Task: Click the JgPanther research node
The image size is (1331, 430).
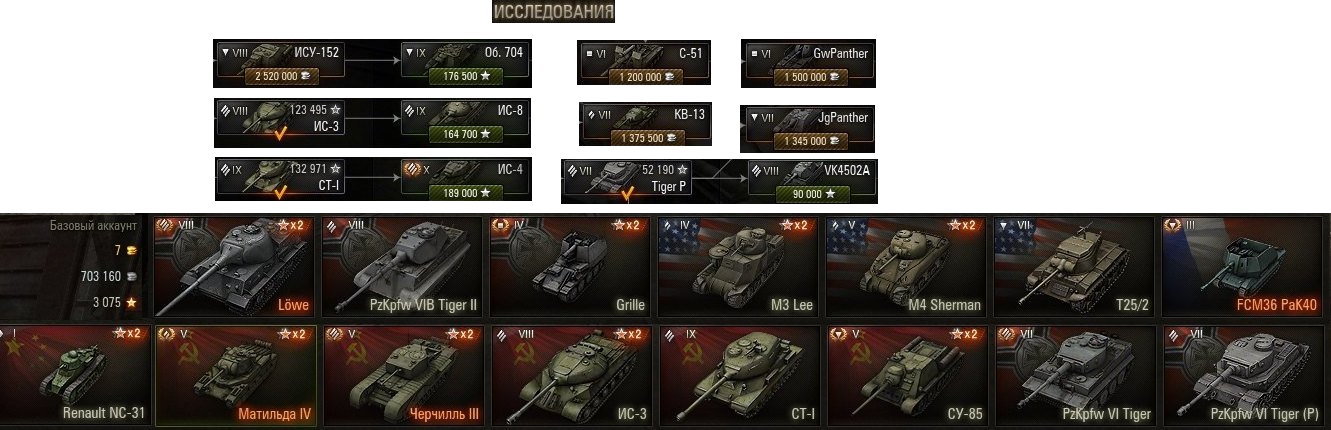Action: coord(808,128)
